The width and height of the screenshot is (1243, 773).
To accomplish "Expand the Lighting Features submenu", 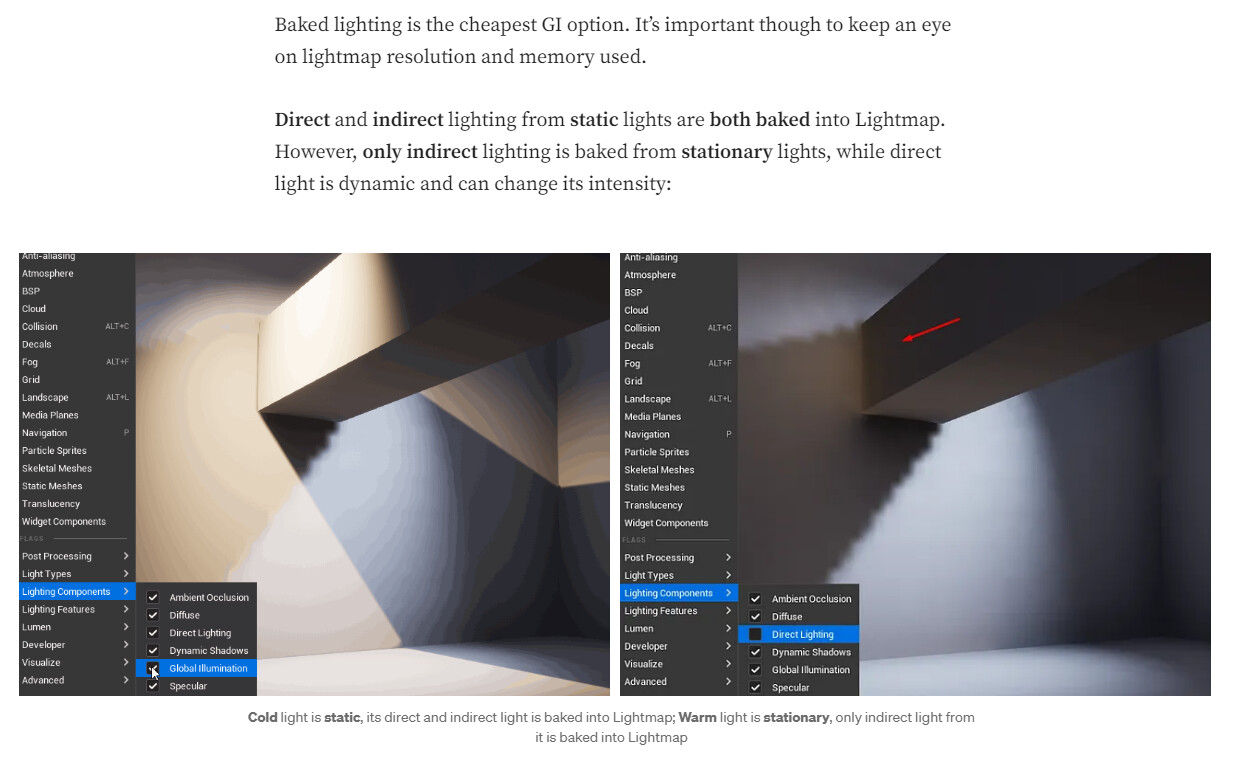I will click(60, 609).
